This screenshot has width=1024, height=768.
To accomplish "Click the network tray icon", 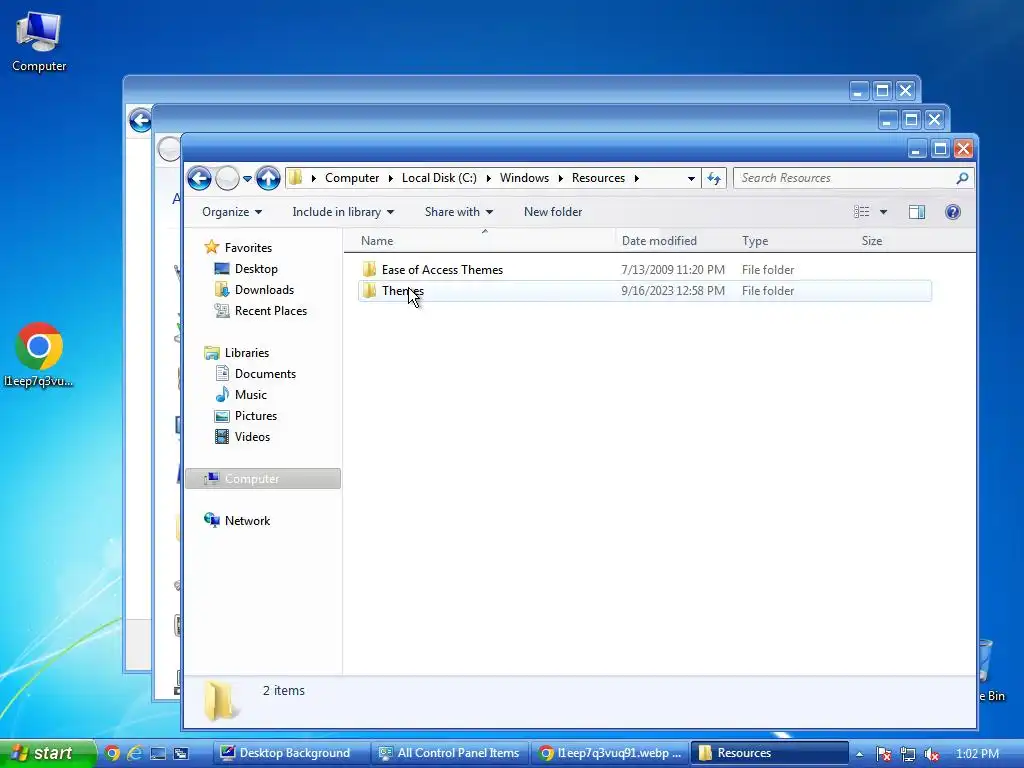I will pos(908,754).
